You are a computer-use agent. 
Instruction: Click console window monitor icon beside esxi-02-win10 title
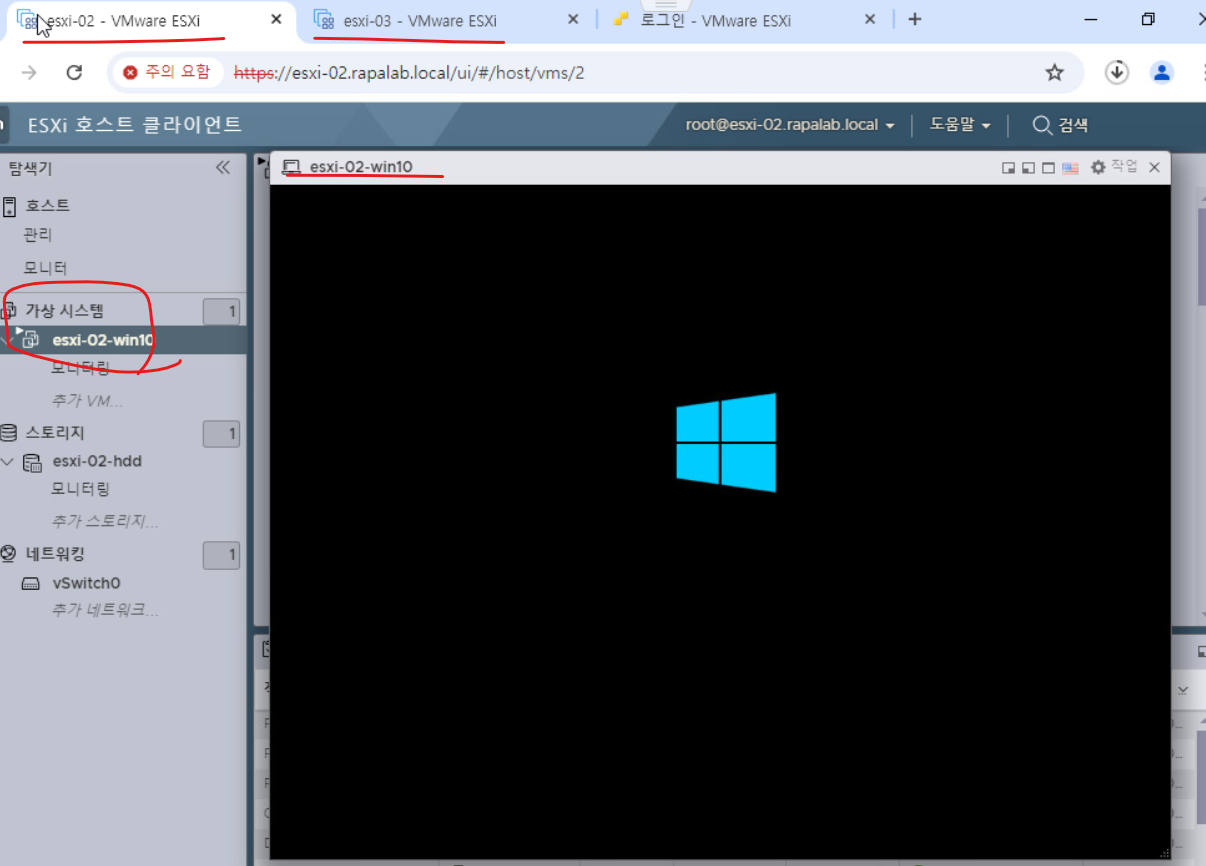(x=292, y=167)
